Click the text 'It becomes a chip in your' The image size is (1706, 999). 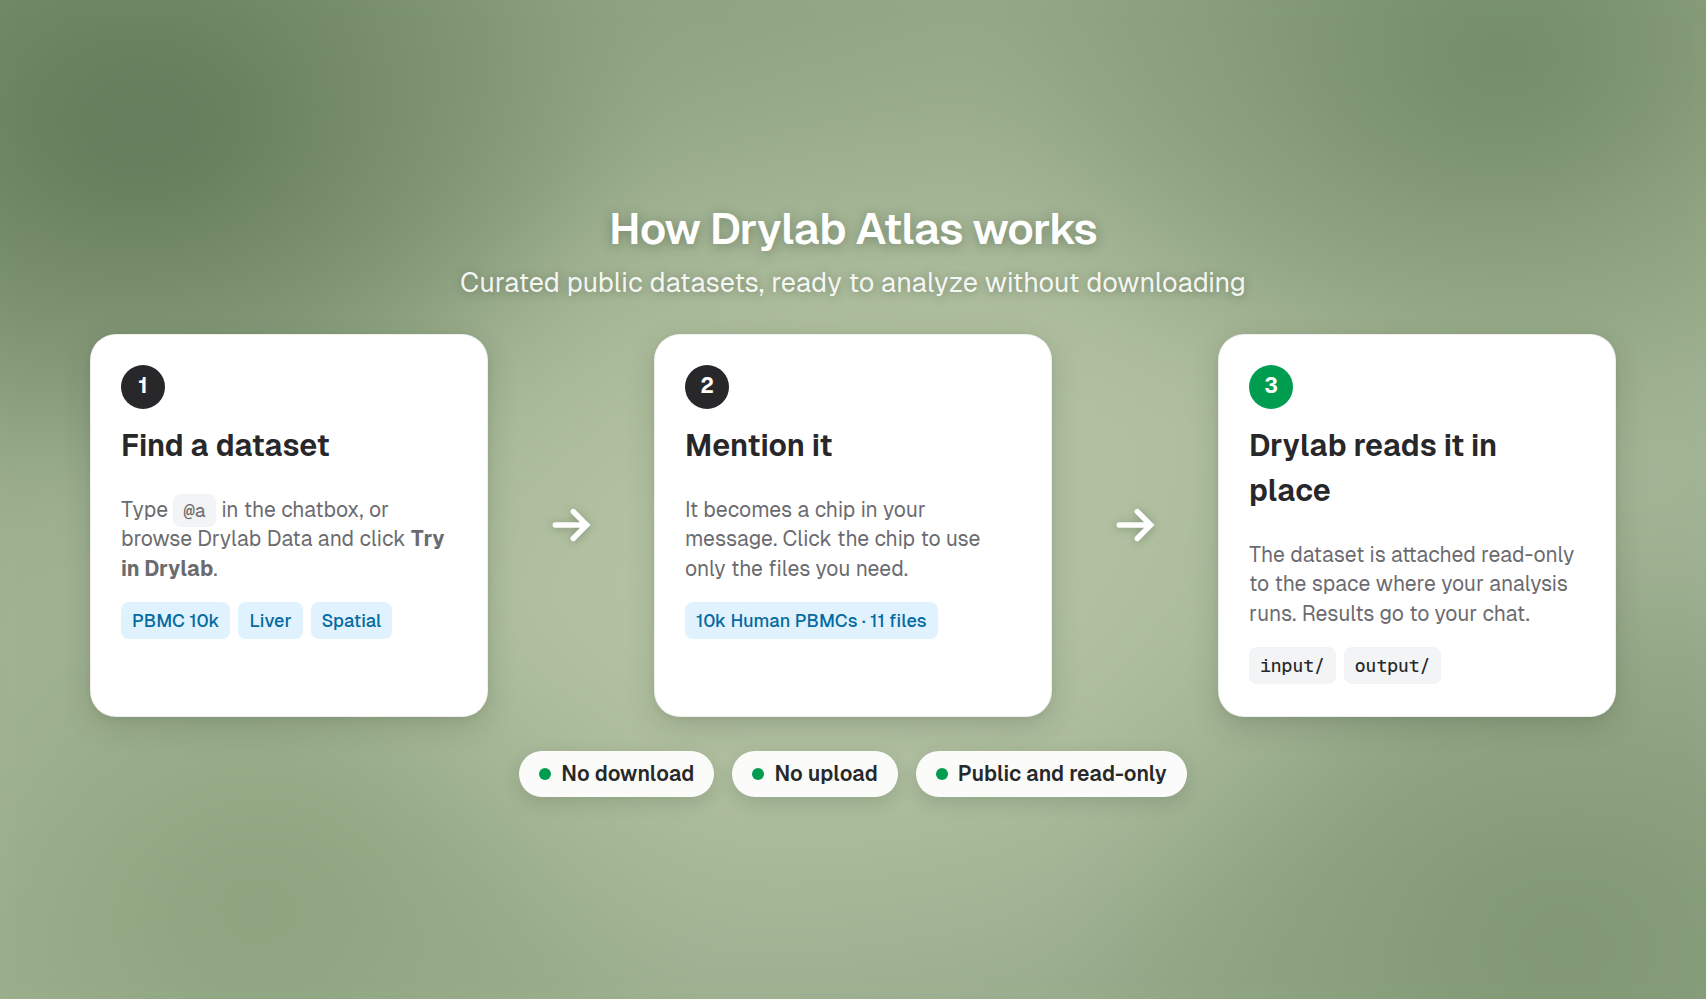click(805, 509)
